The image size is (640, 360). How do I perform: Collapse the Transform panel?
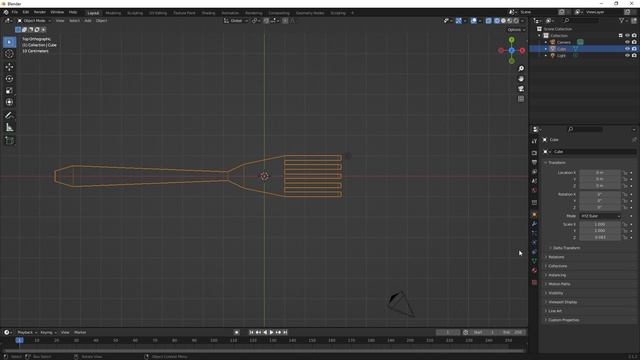[x=557, y=162]
